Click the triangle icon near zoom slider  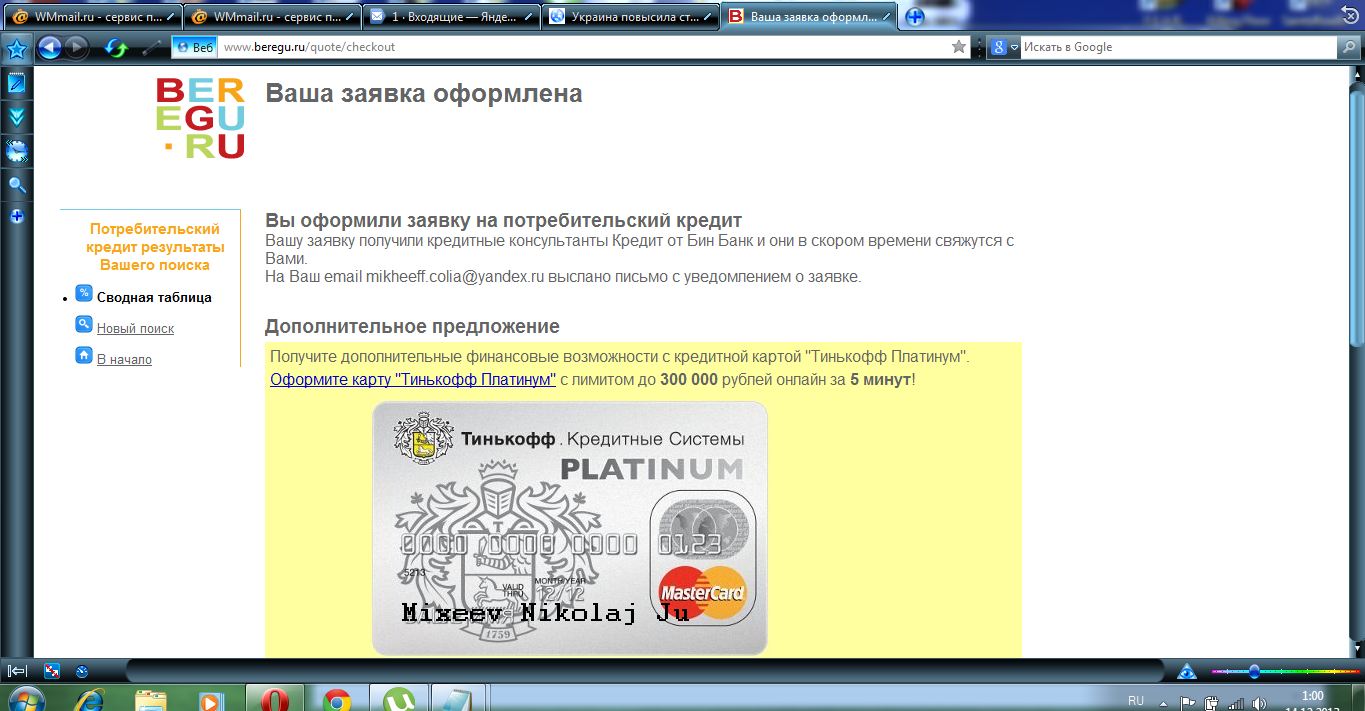click(x=1187, y=671)
